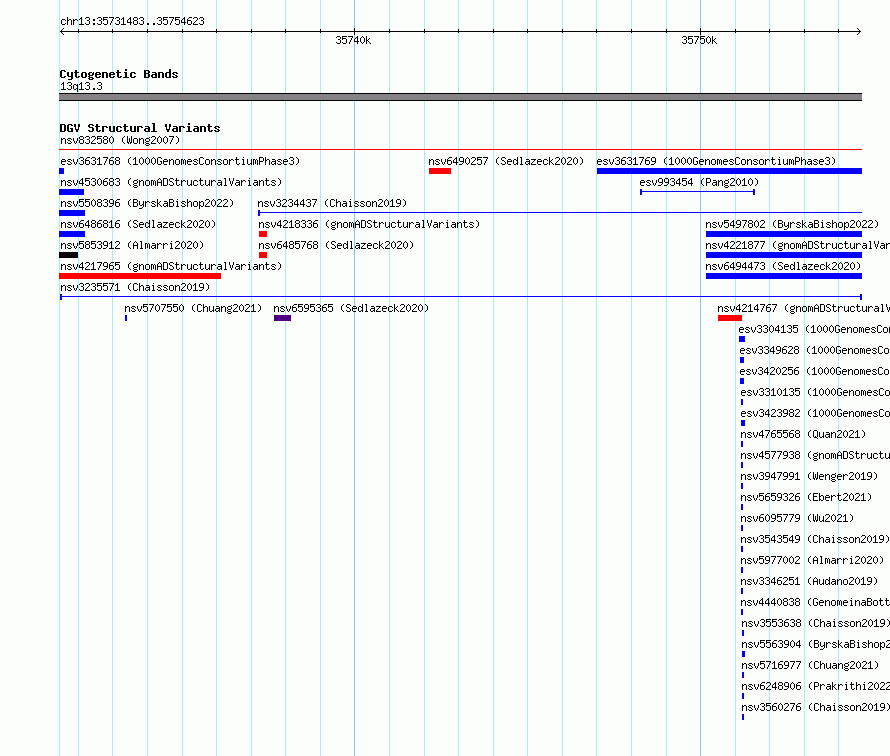Screen dimensions: 890x756
Task: Click the thin span line under esv993454
Action: pyautogui.click(x=698, y=192)
